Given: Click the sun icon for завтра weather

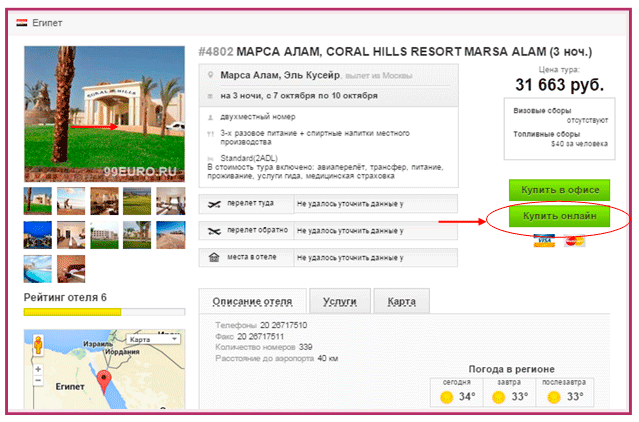Looking at the screenshot, I should [499, 396].
